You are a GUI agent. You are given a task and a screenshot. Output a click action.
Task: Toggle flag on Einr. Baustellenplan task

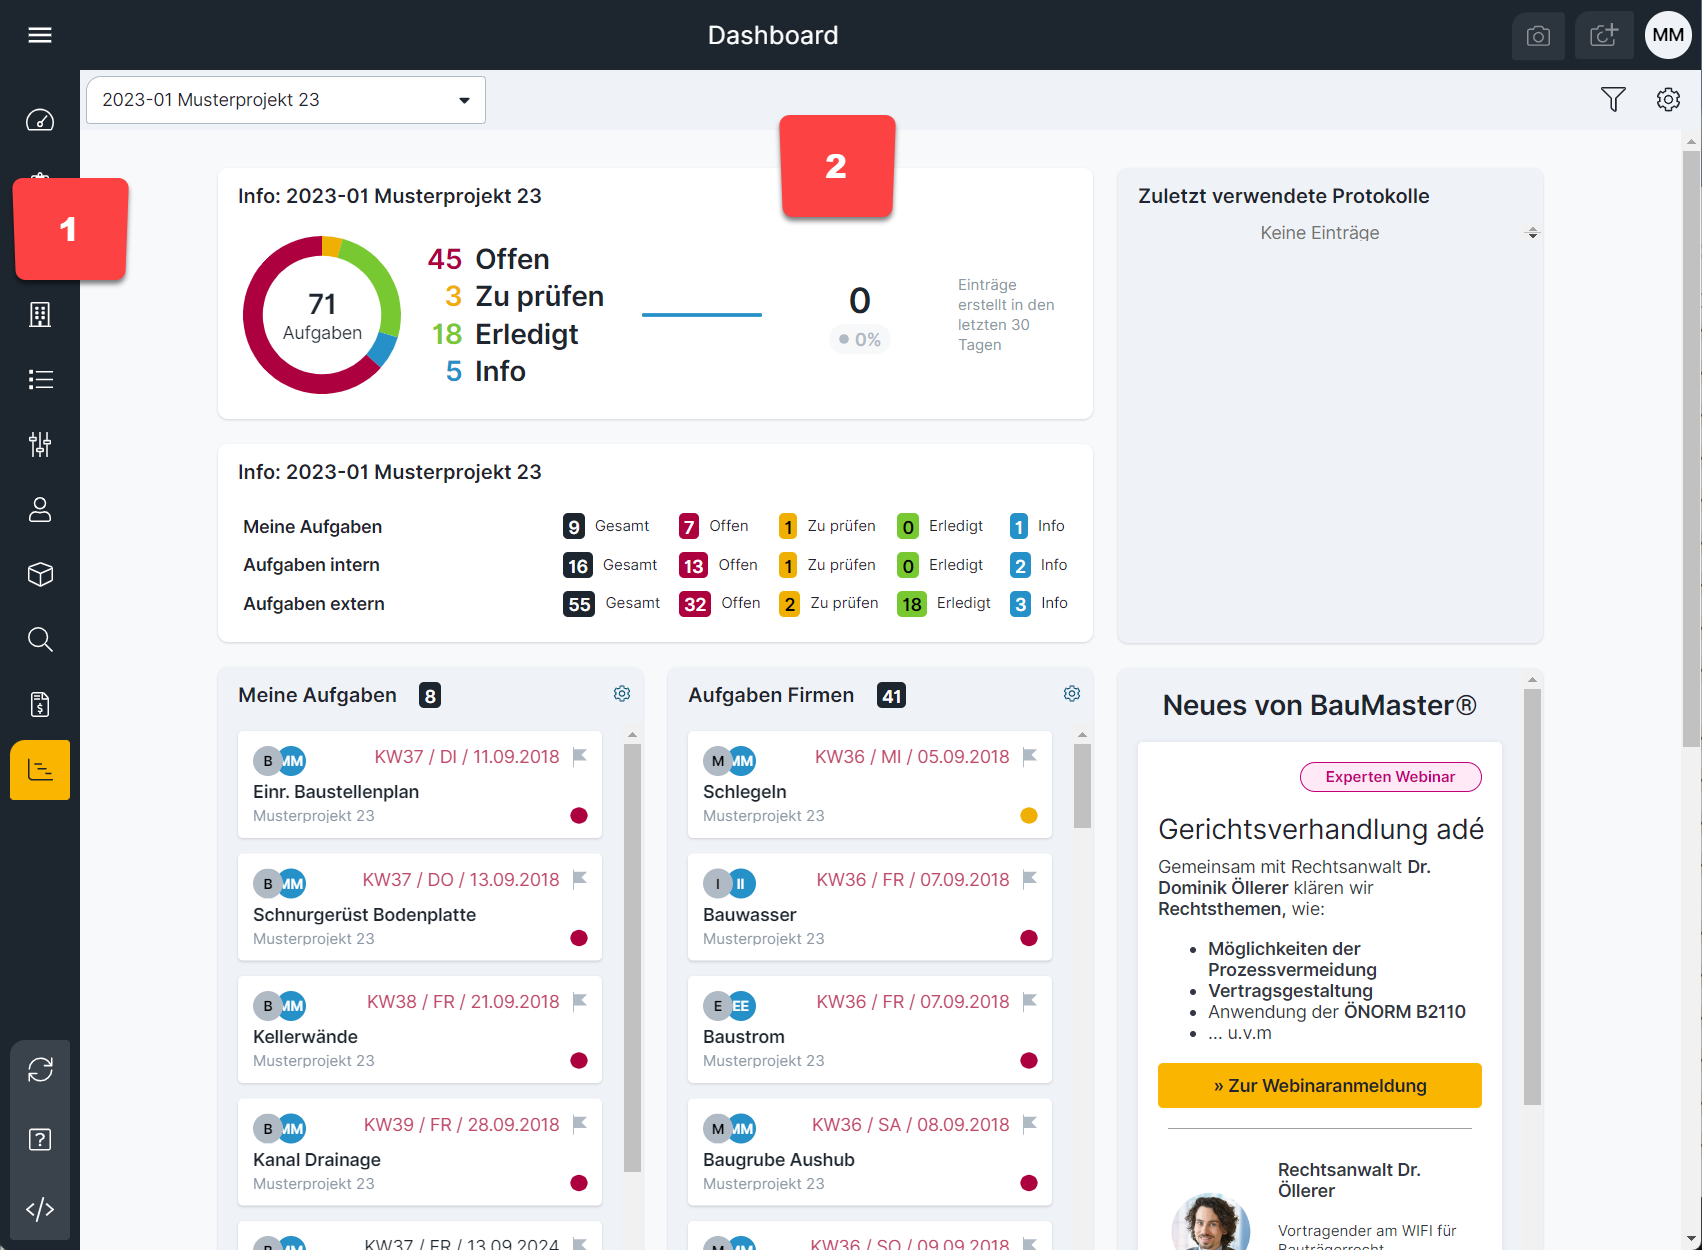(x=579, y=757)
